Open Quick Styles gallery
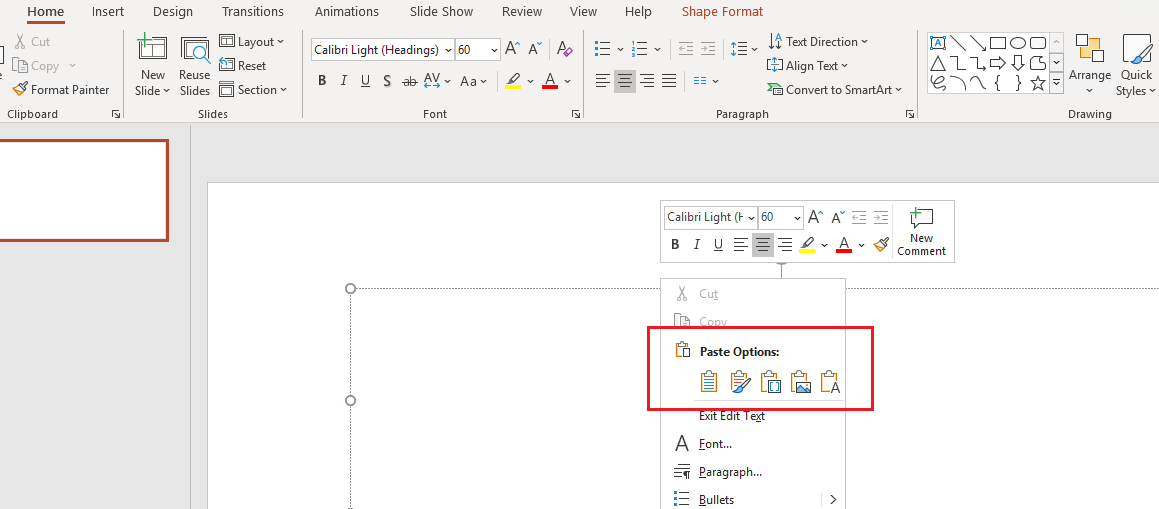The width and height of the screenshot is (1159, 509). pos(1135,66)
